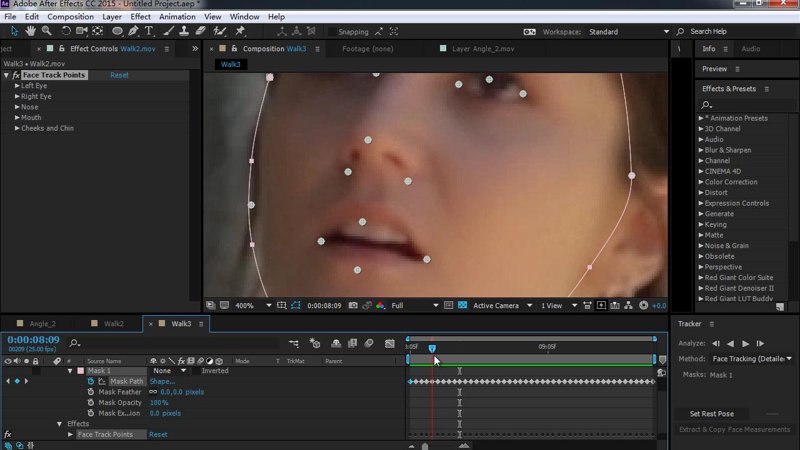Viewport: 800px width, 450px height.
Task: Toggle the fx switch for Face Track Points
Action: pos(7,435)
